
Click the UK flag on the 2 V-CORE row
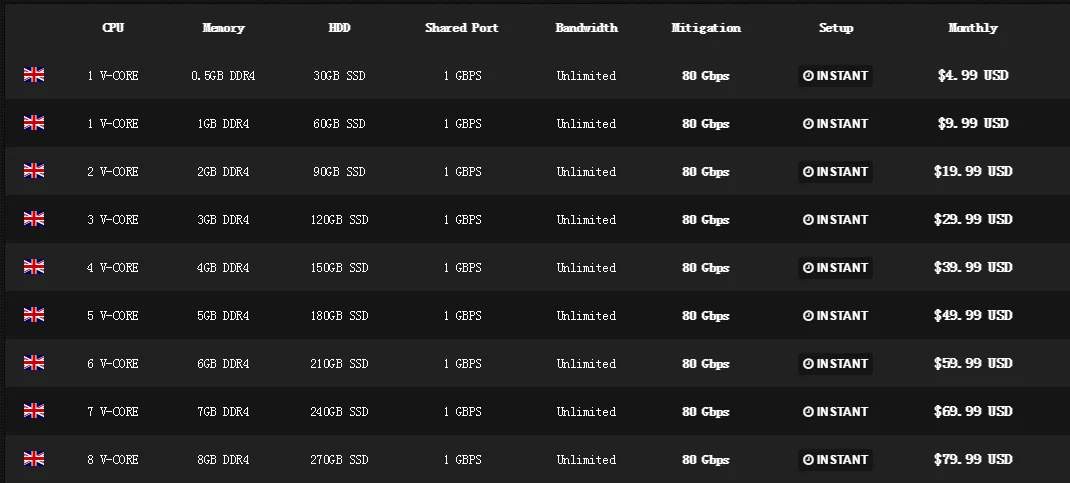coord(34,171)
